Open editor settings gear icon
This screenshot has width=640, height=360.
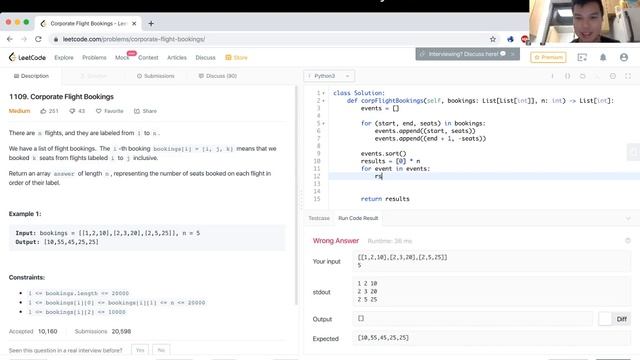[x=613, y=76]
